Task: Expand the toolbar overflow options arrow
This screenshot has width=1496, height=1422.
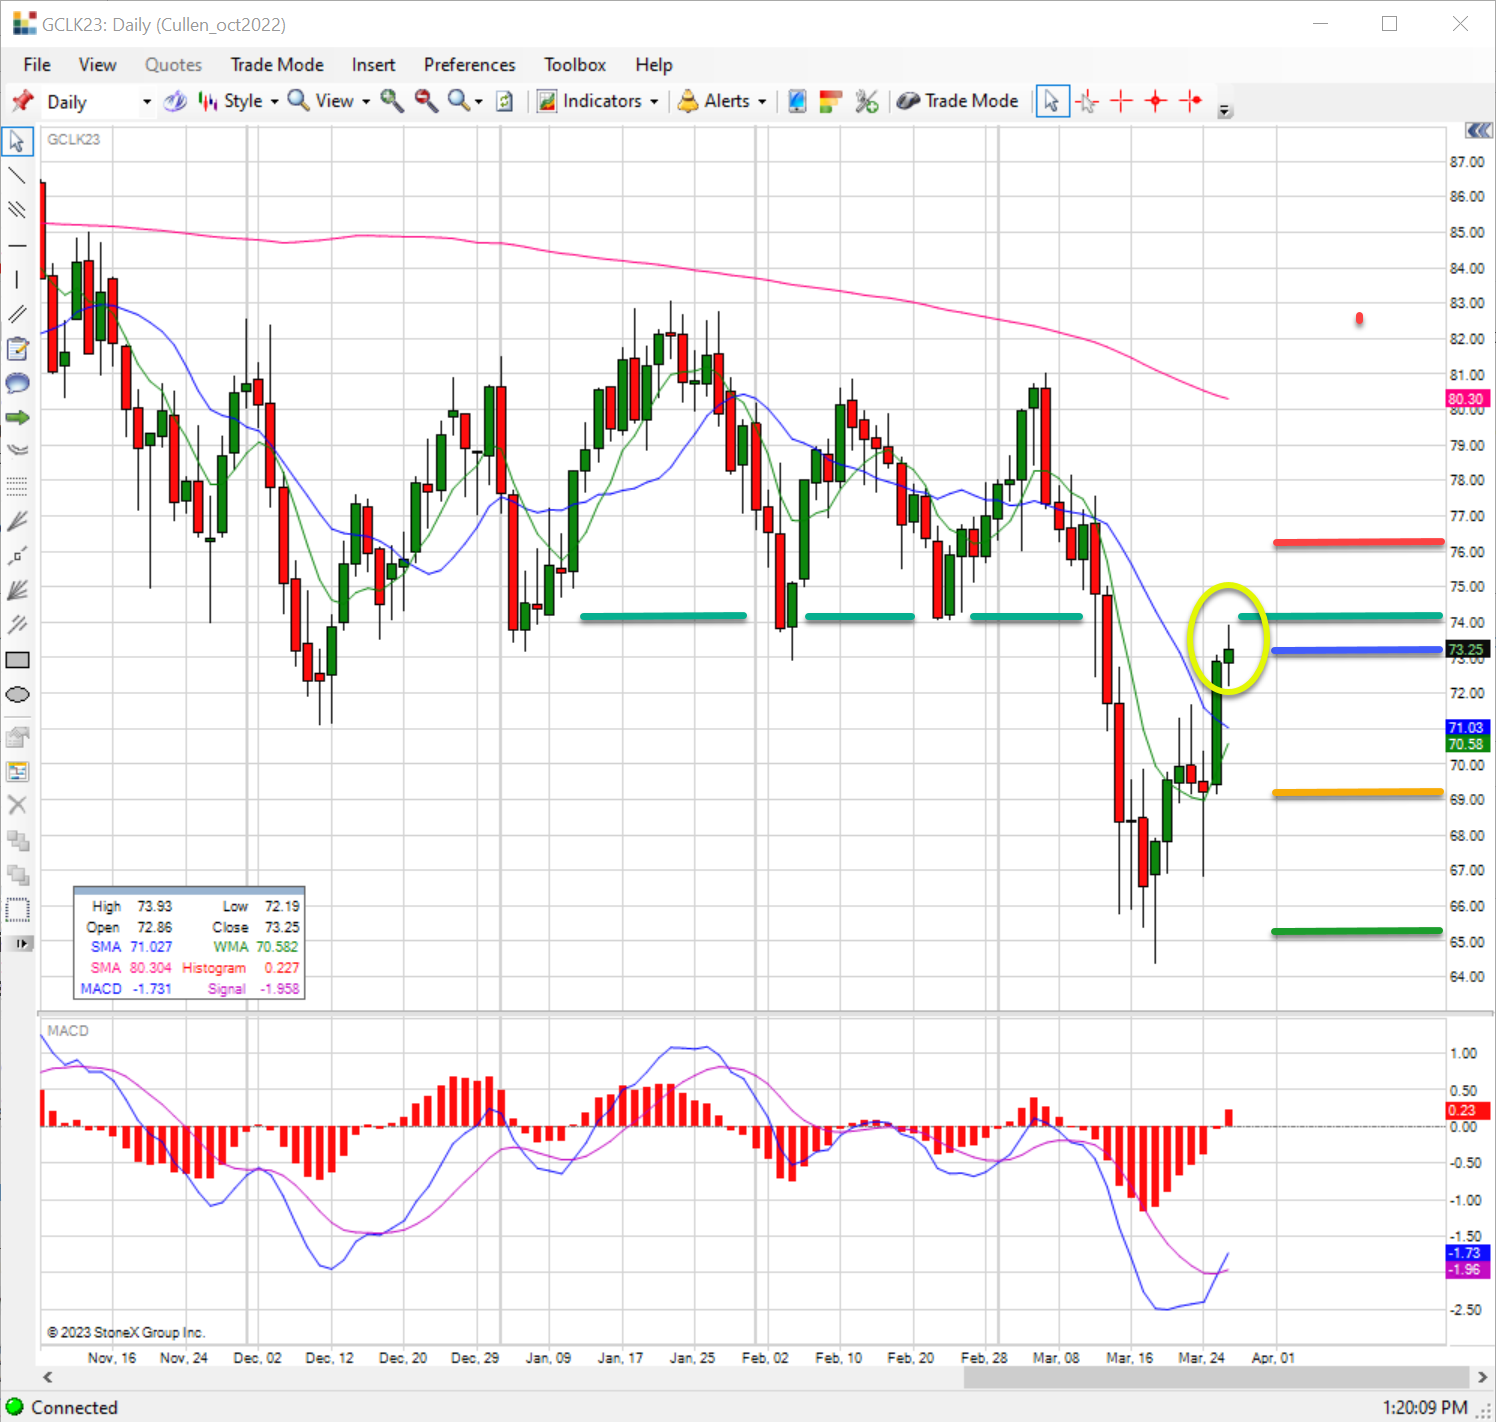Action: coord(1225,110)
